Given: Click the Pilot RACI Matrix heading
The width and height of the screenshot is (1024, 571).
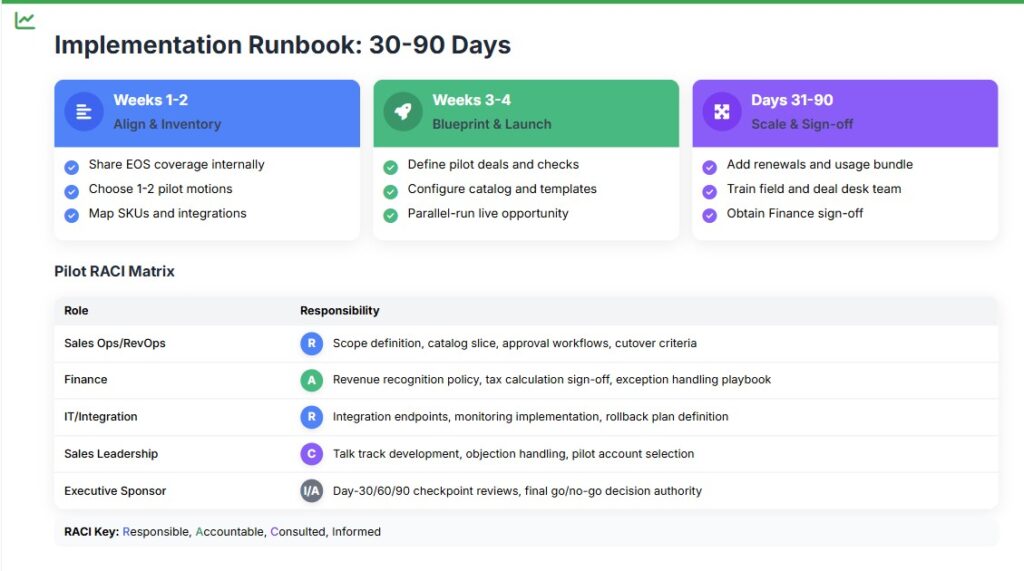Looking at the screenshot, I should pyautogui.click(x=114, y=272).
